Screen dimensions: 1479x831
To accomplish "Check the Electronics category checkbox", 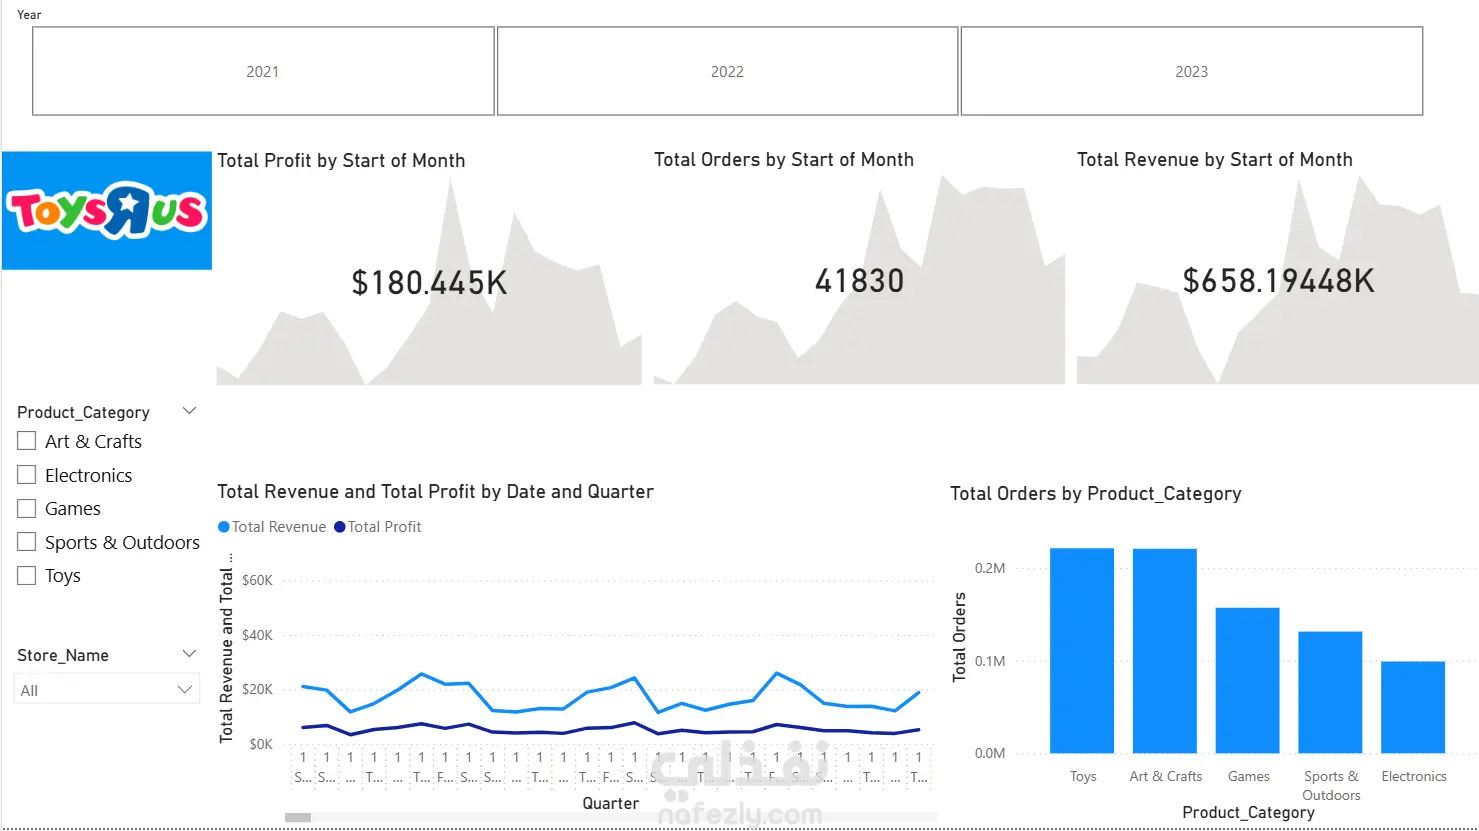I will pos(27,475).
